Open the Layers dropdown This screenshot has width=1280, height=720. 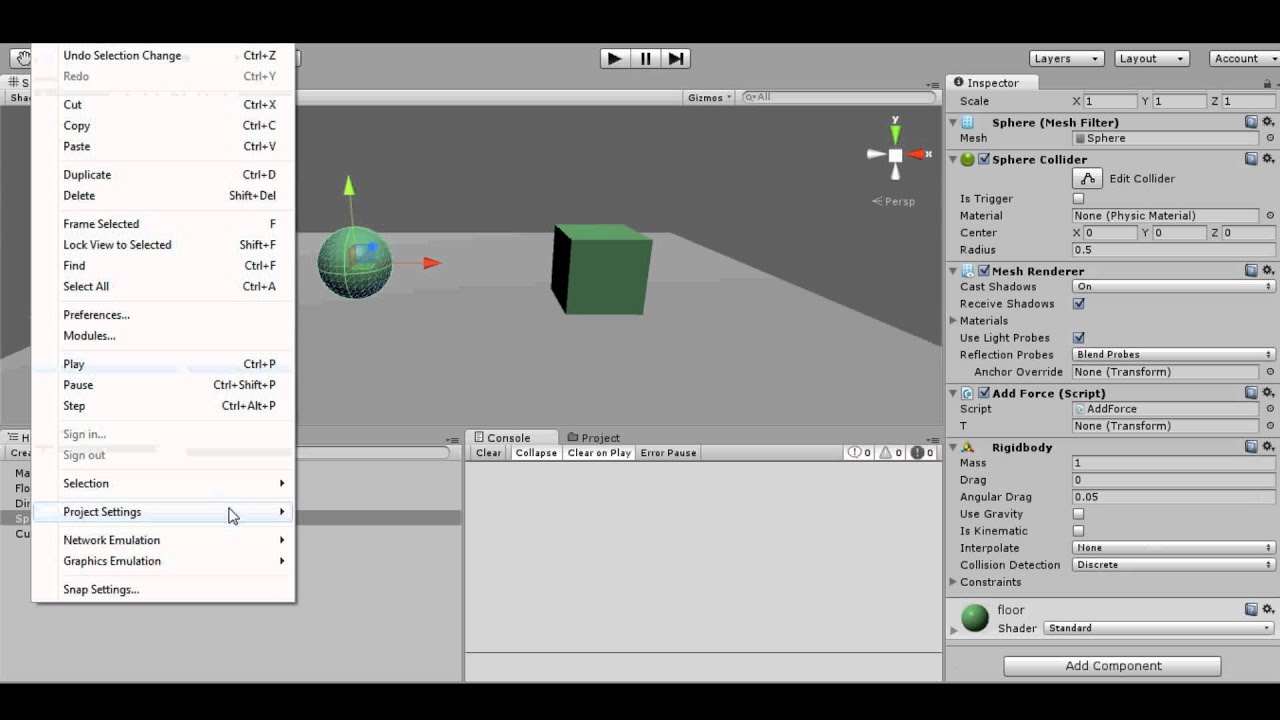tap(1066, 59)
